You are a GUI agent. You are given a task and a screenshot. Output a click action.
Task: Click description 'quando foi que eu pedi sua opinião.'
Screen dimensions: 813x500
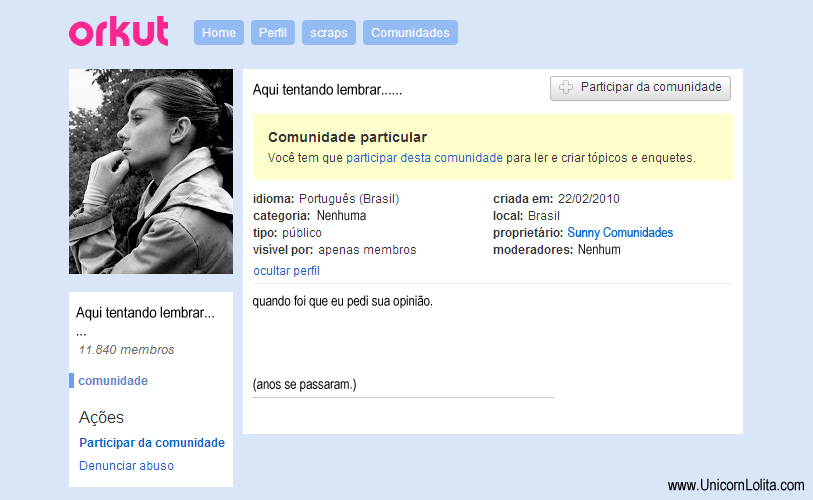343,301
